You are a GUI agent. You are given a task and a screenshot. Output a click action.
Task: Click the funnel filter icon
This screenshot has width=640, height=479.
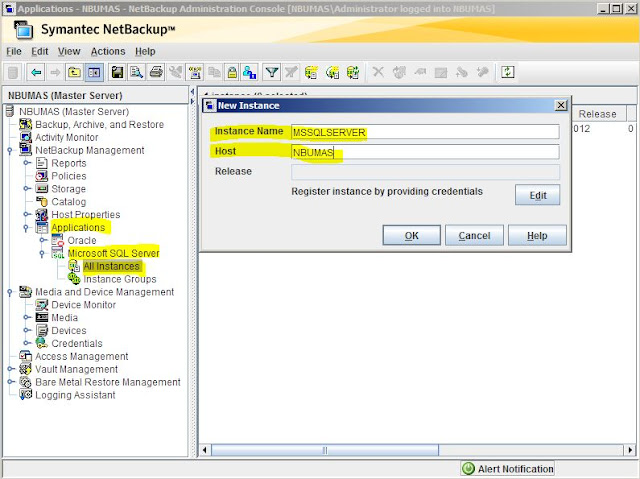272,73
